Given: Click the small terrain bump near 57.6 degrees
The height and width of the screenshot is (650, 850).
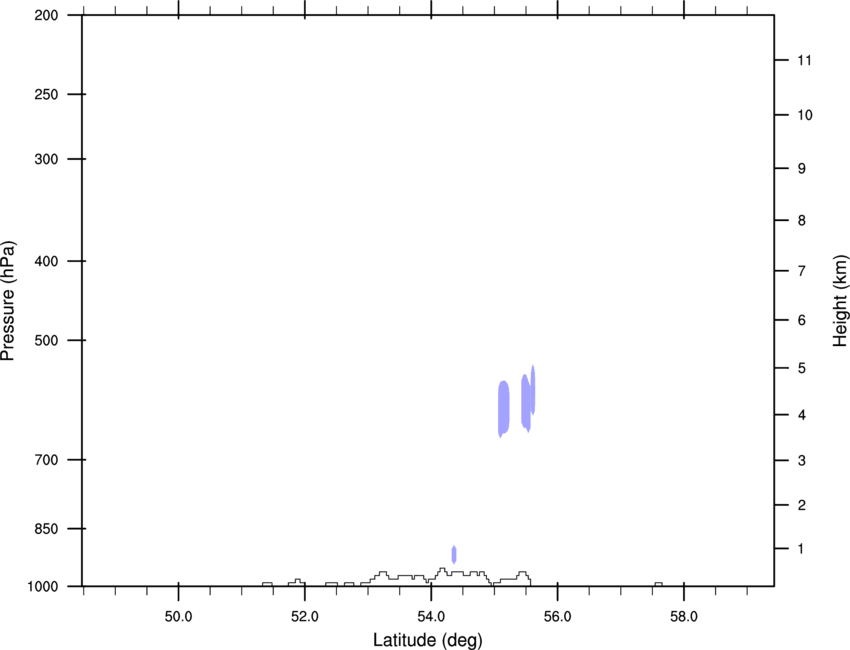Looking at the screenshot, I should pos(658,584).
